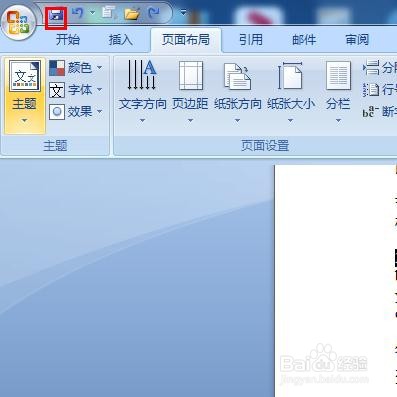Redo the last action
397x397 pixels.
click(x=154, y=13)
